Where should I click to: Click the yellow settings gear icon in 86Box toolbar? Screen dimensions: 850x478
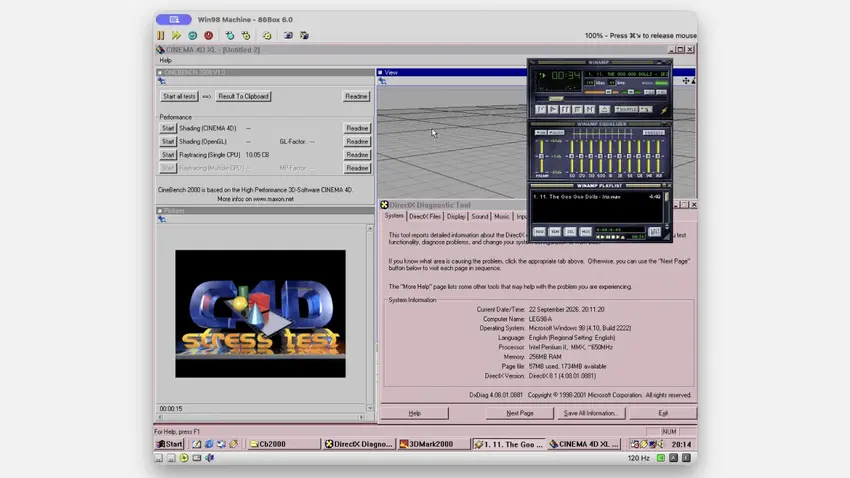tap(267, 35)
